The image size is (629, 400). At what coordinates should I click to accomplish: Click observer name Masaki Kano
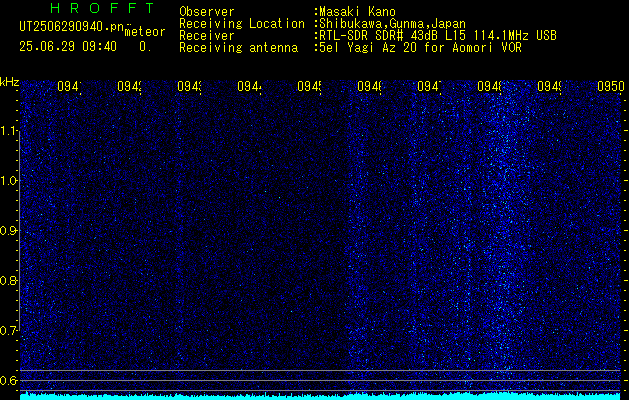pyautogui.click(x=357, y=12)
